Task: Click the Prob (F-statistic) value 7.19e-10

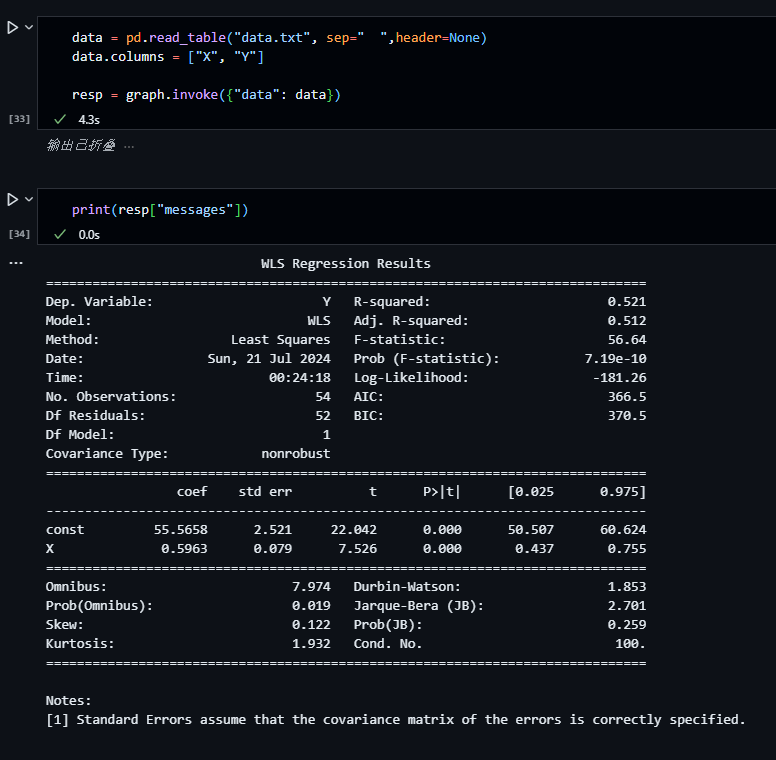Action: pos(615,359)
